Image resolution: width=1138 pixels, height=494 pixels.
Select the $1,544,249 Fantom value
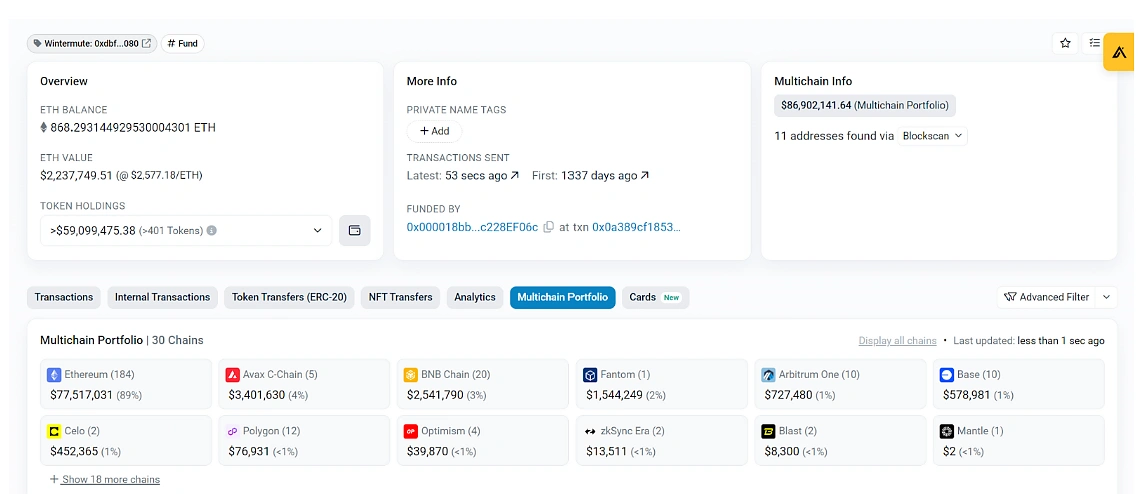[617, 395]
